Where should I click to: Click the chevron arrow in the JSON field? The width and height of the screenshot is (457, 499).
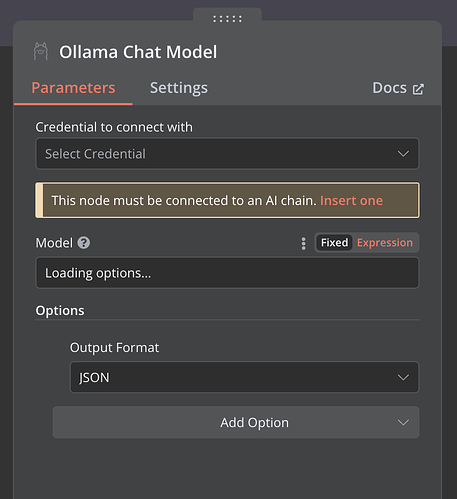(x=403, y=377)
